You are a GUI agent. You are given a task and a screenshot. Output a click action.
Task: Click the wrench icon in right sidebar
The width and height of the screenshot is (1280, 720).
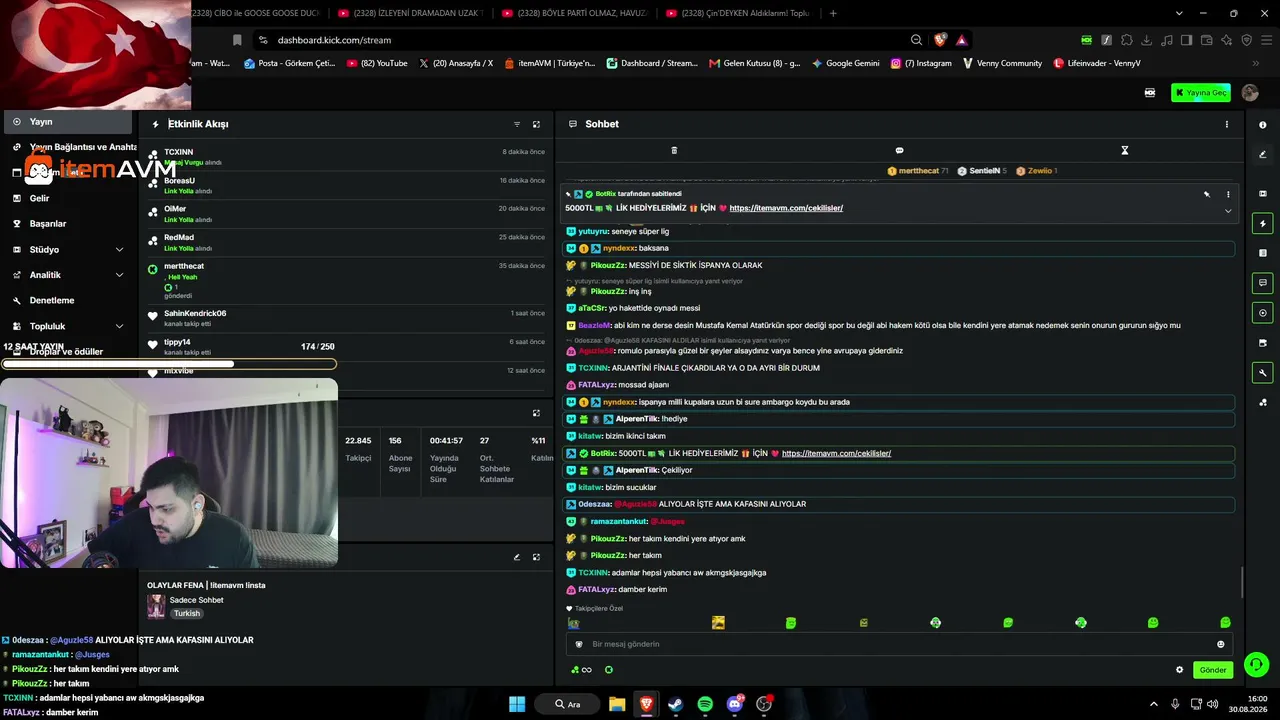pos(1263,373)
